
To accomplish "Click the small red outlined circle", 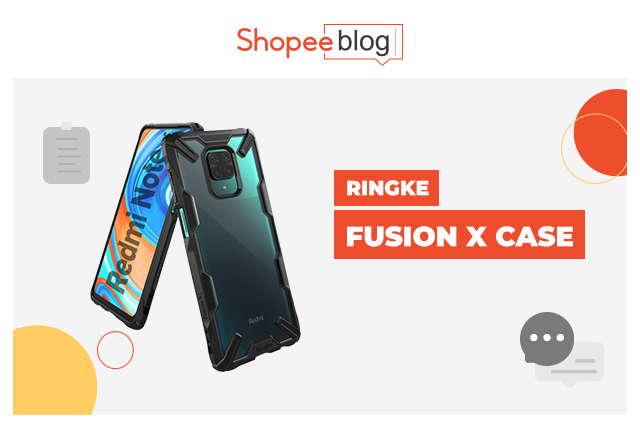I will click(115, 350).
